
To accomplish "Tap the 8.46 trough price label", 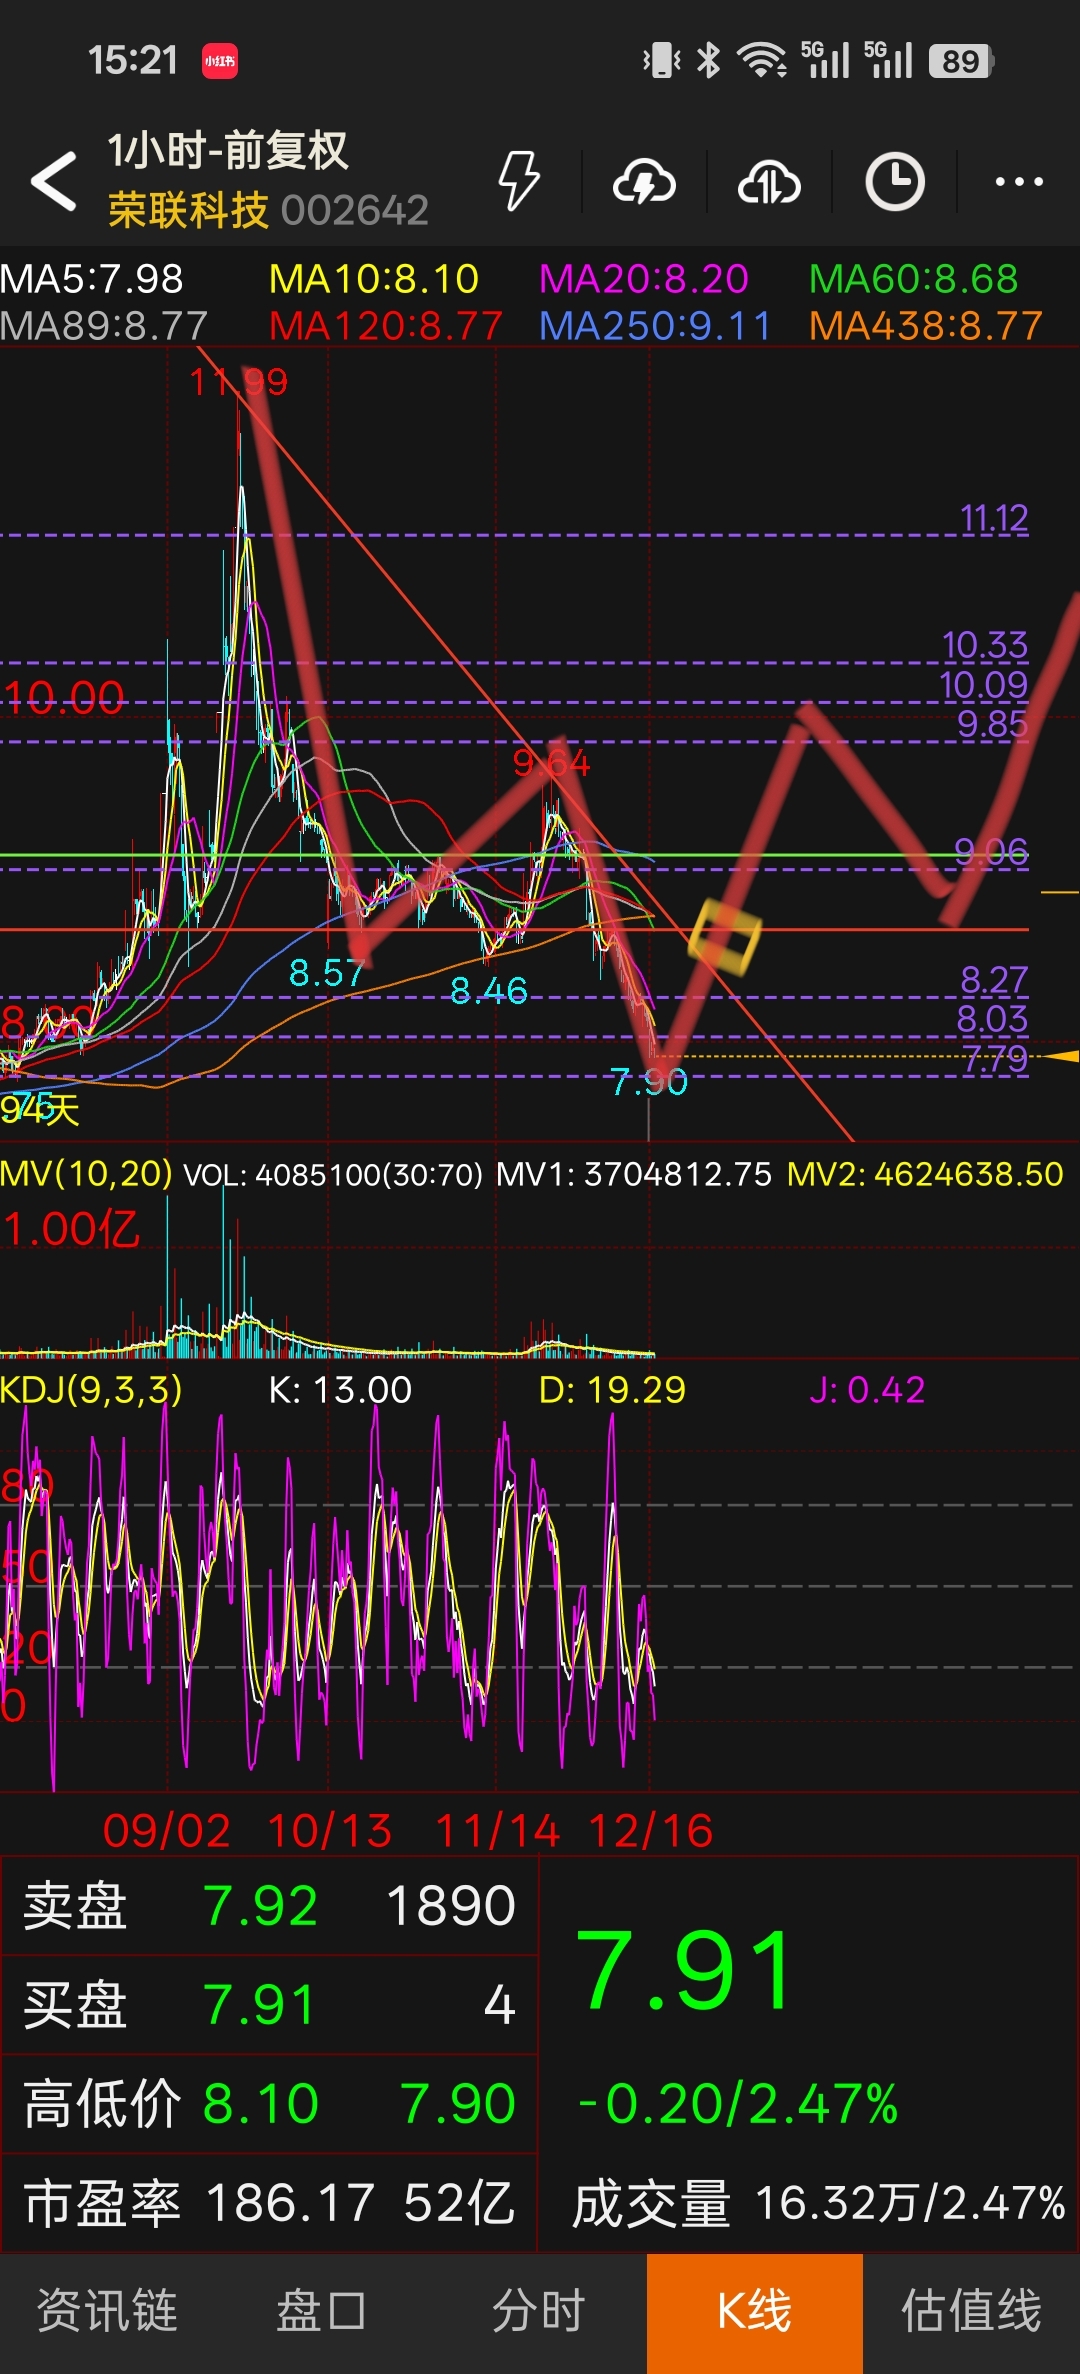I will [x=488, y=990].
